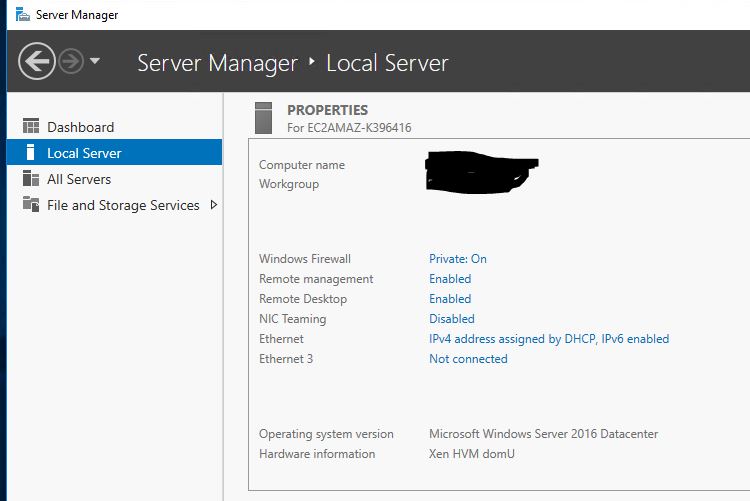Screen dimensions: 750x501
Task: Select Local Server in the sidebar
Action: coord(114,152)
